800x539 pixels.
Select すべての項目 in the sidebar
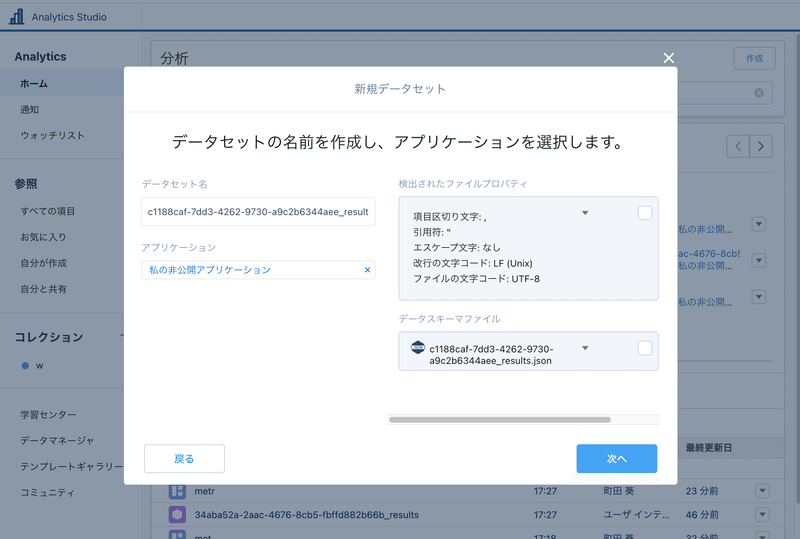click(47, 211)
